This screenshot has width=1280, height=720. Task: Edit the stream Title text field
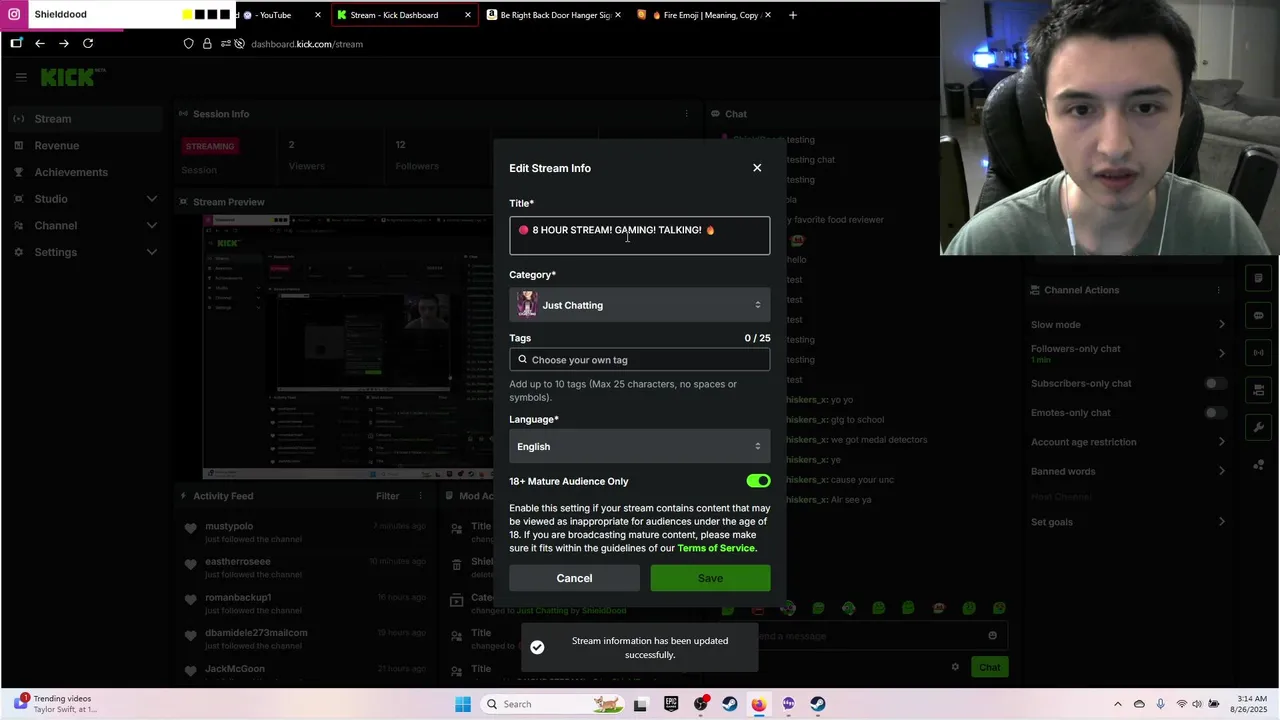click(x=640, y=236)
